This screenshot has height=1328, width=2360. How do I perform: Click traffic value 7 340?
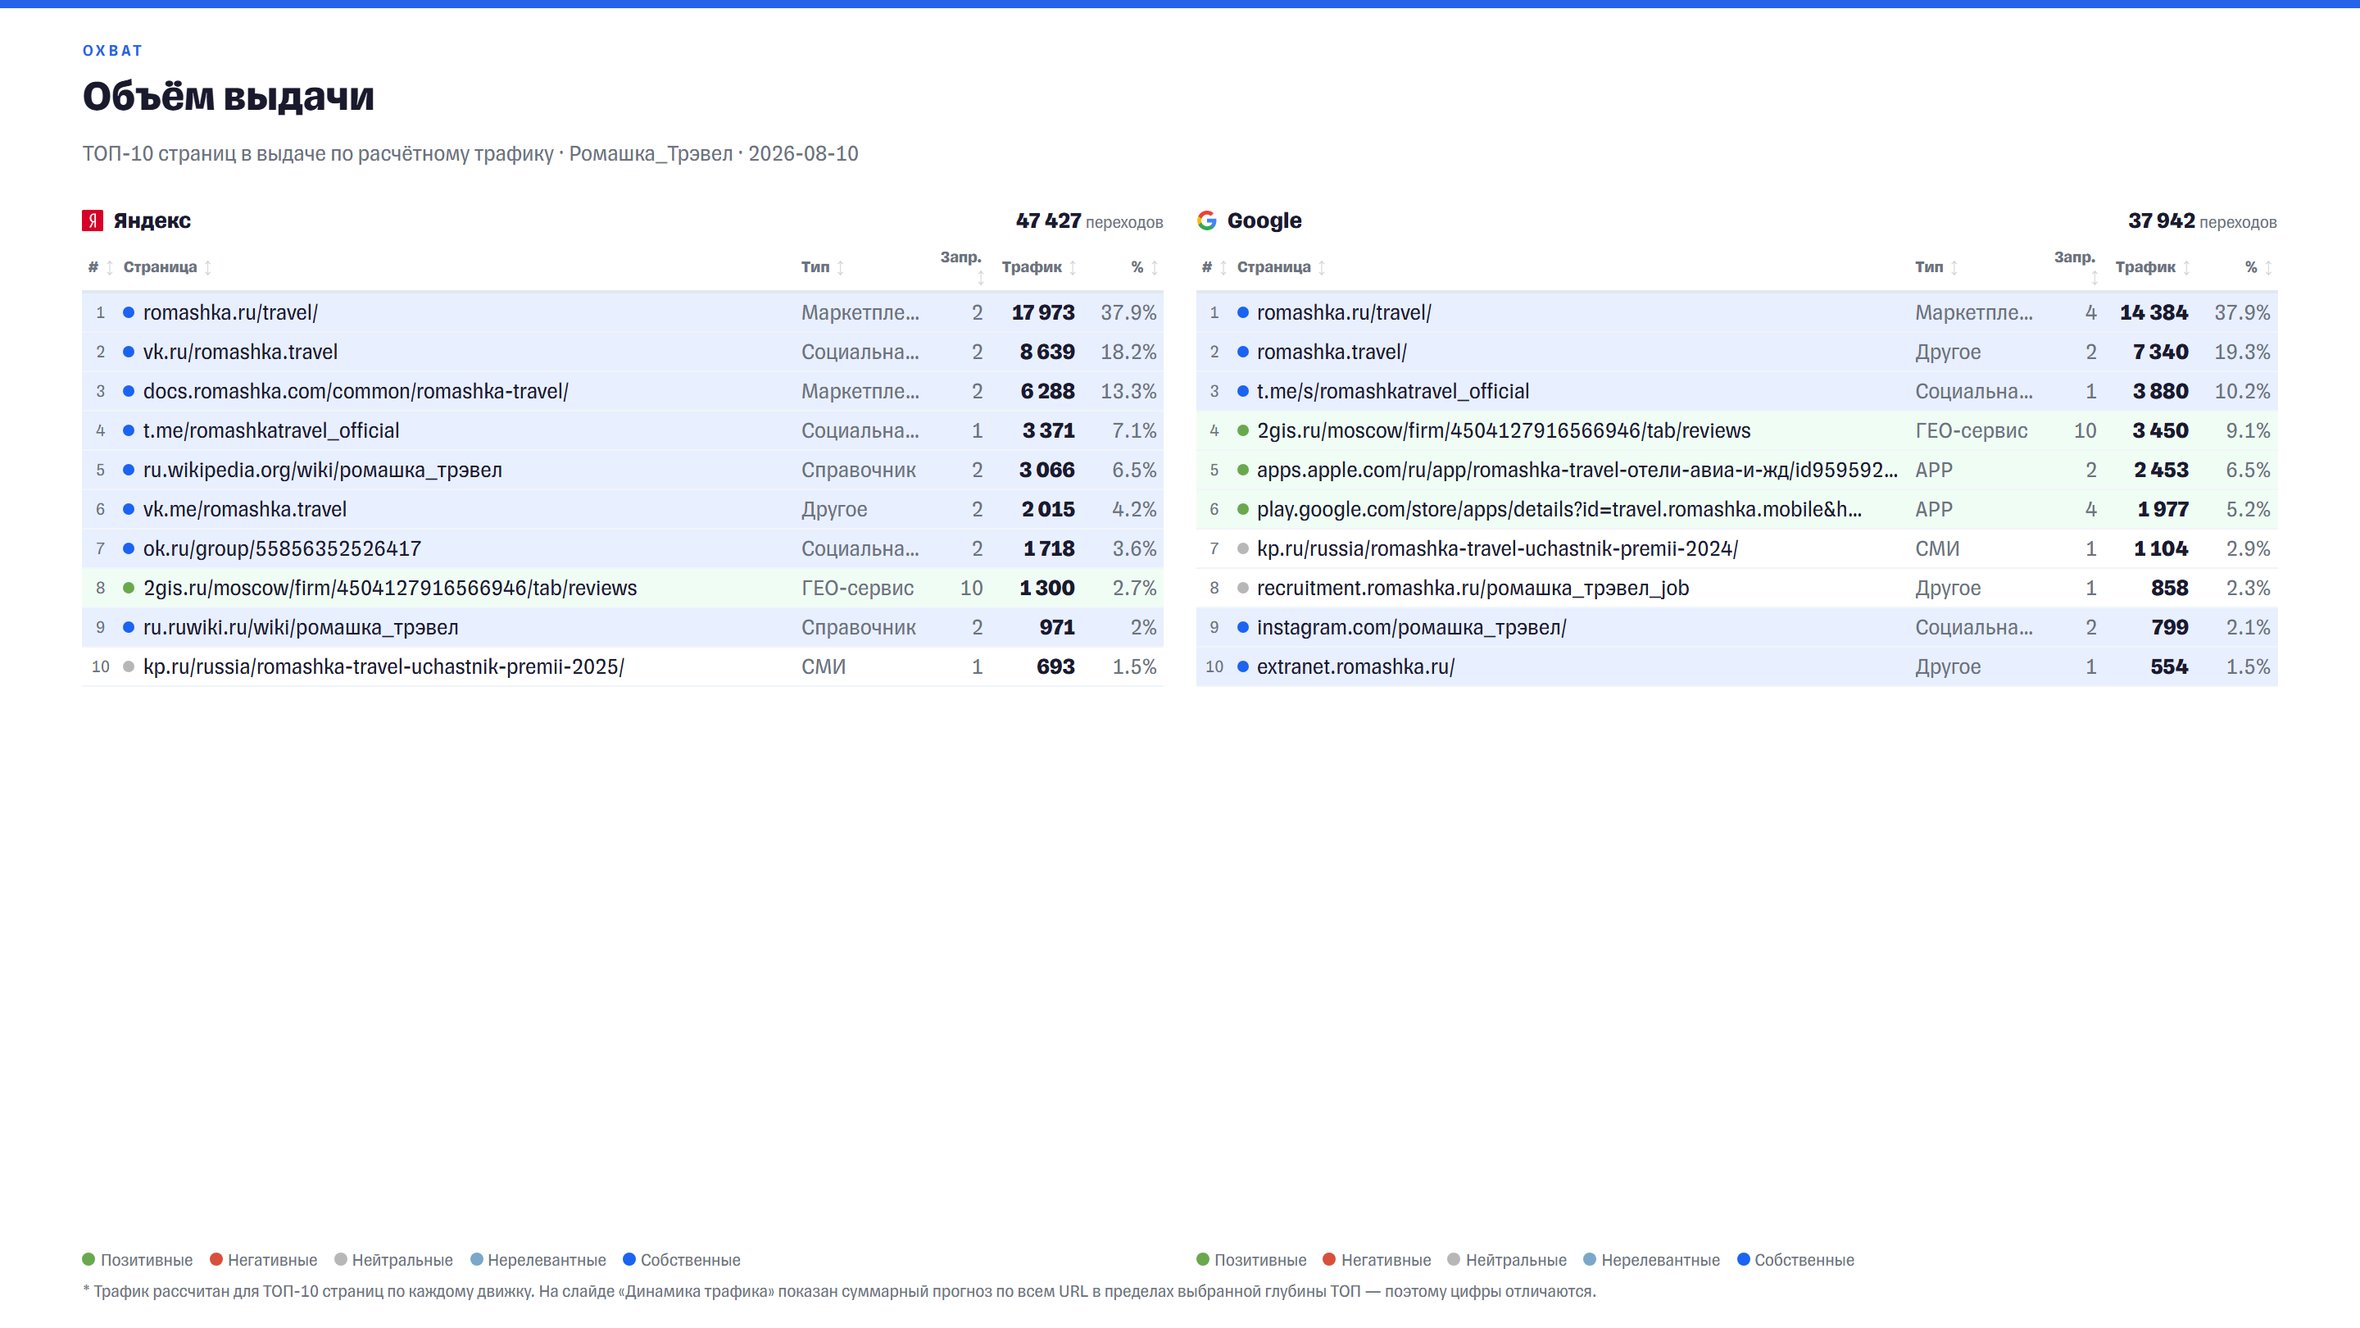point(2161,352)
